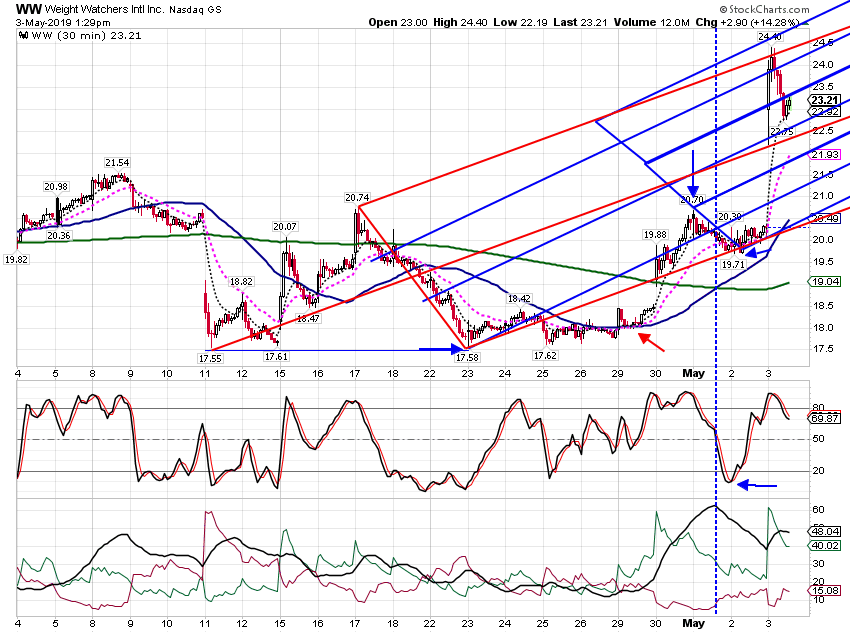
Task: Click the 3-May-2019 1:29pm timestamp
Action: point(63,22)
